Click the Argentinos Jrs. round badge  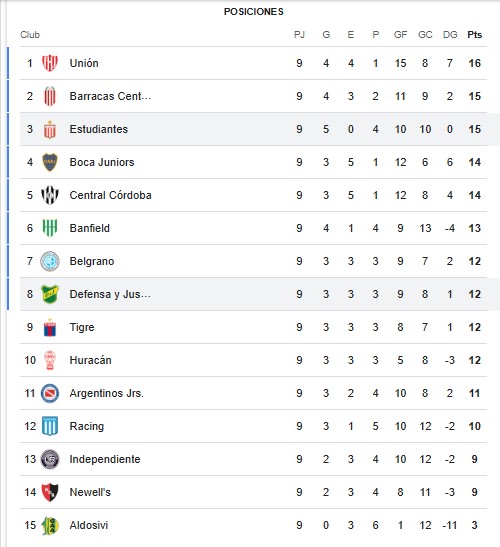(x=50, y=393)
